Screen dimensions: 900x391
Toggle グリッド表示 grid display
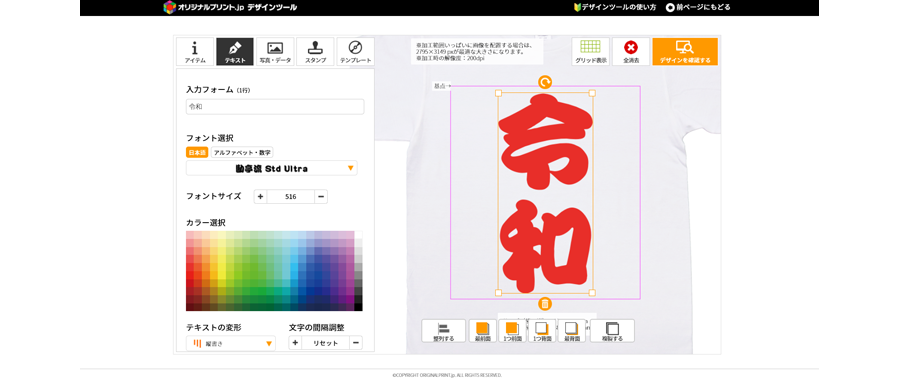coord(591,52)
